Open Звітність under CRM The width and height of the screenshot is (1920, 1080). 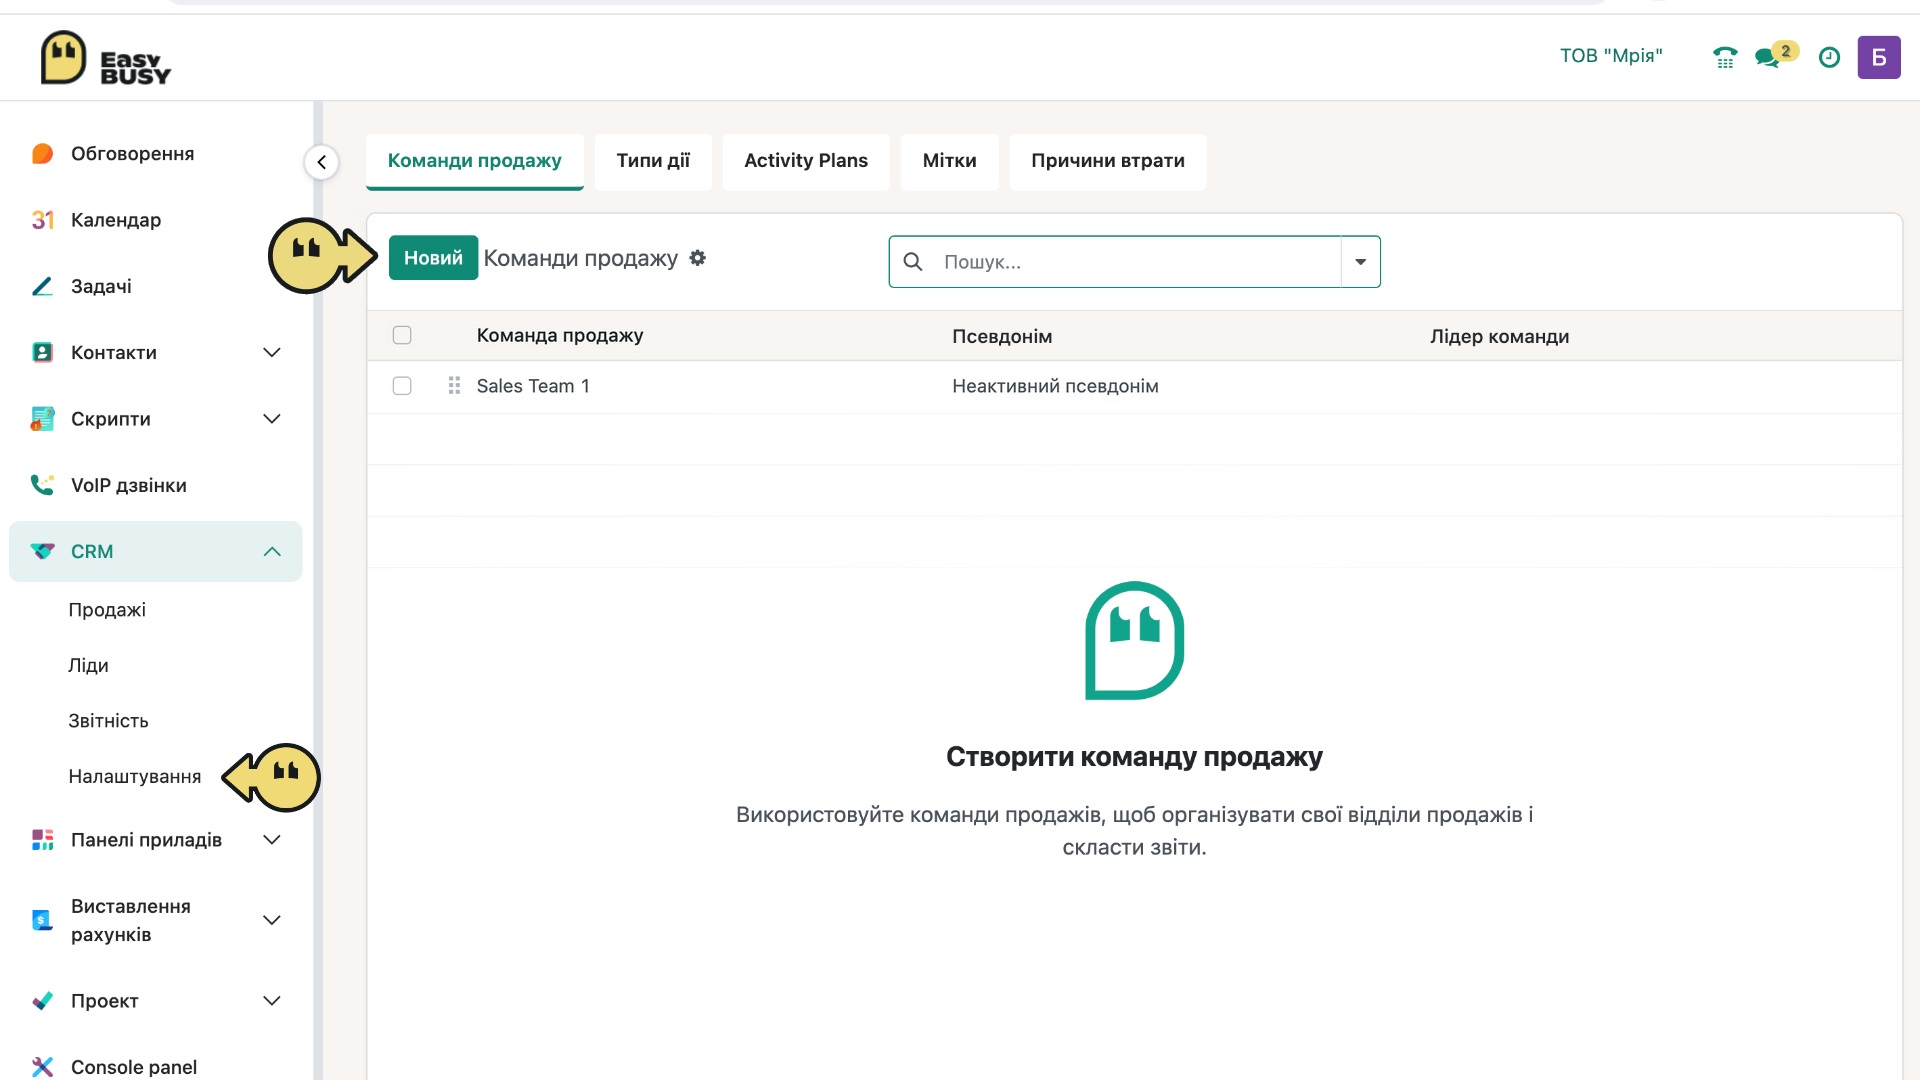[108, 721]
